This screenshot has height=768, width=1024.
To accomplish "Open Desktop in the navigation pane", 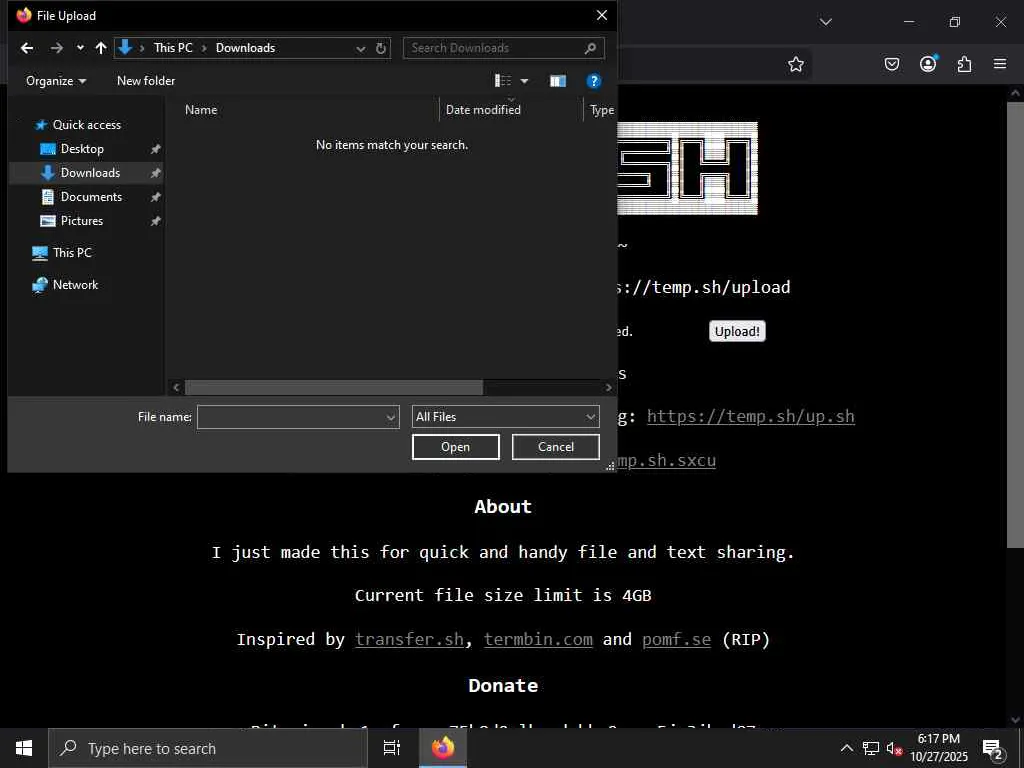I will pyautogui.click(x=82, y=149).
